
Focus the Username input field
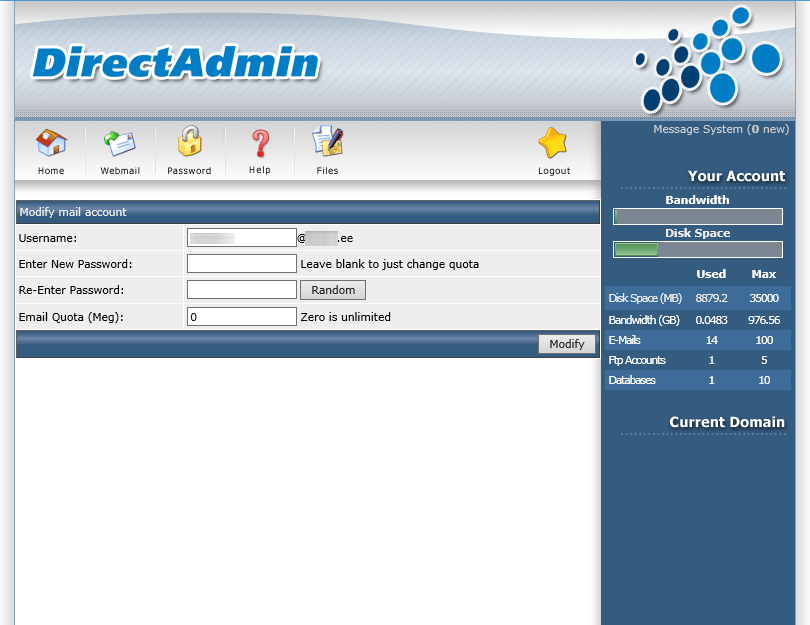[242, 238]
